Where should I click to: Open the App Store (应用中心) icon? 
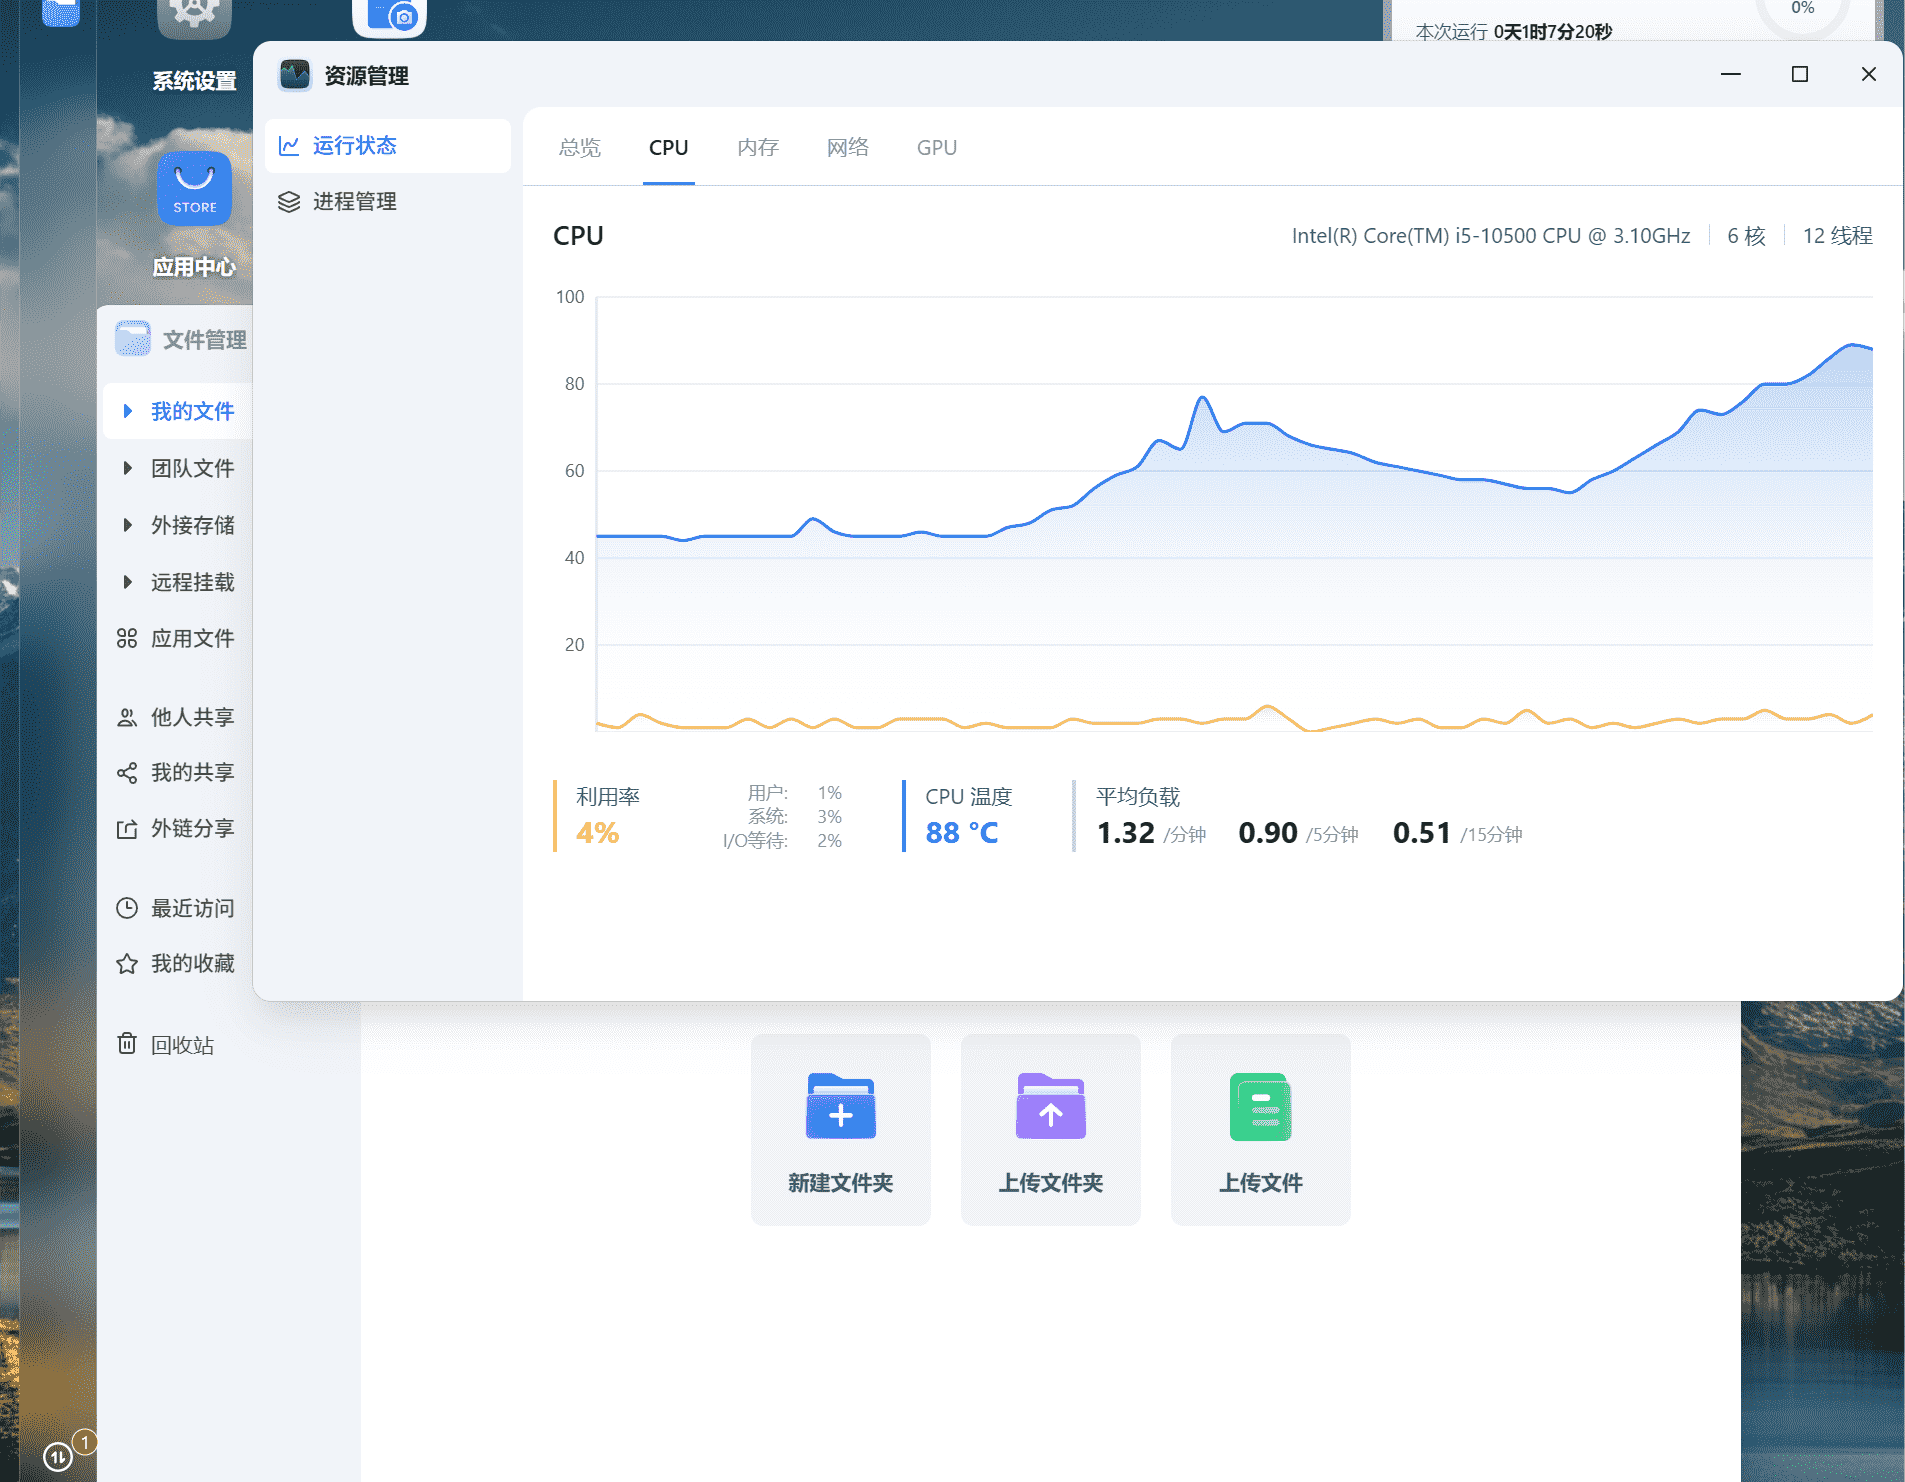click(x=194, y=189)
